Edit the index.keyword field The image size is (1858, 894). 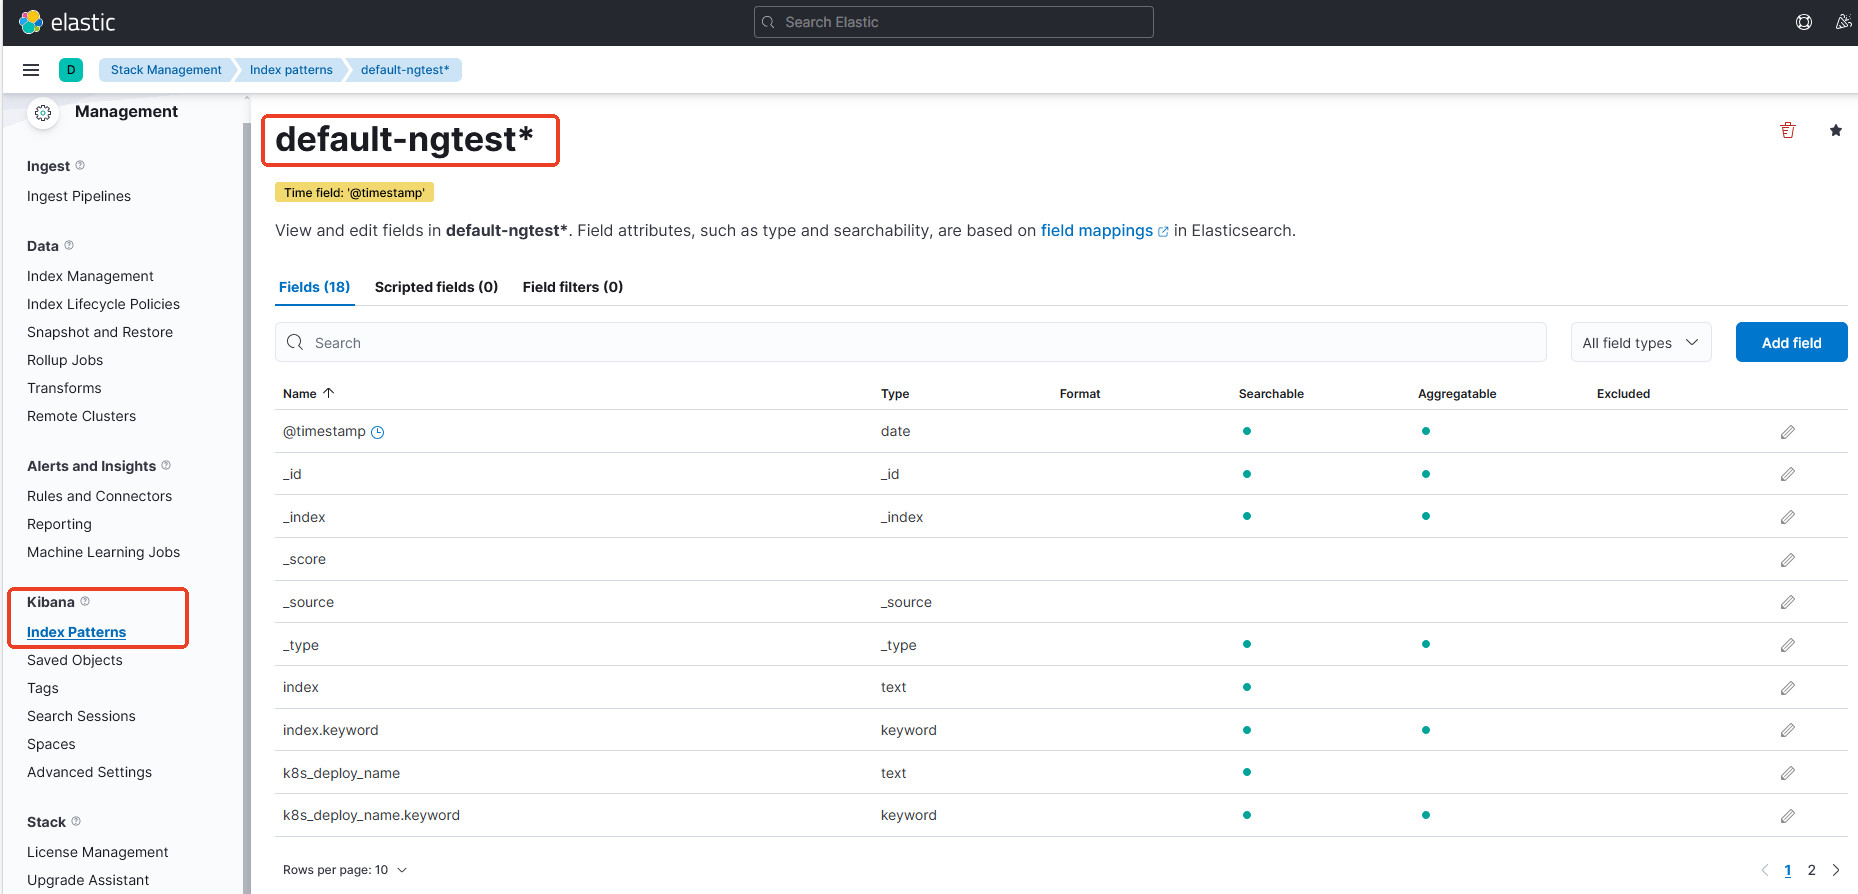point(1788,731)
